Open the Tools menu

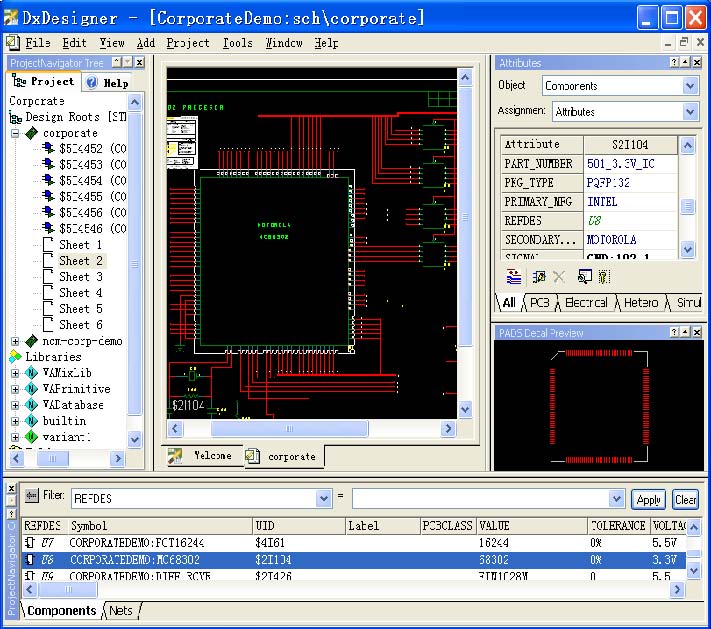237,43
